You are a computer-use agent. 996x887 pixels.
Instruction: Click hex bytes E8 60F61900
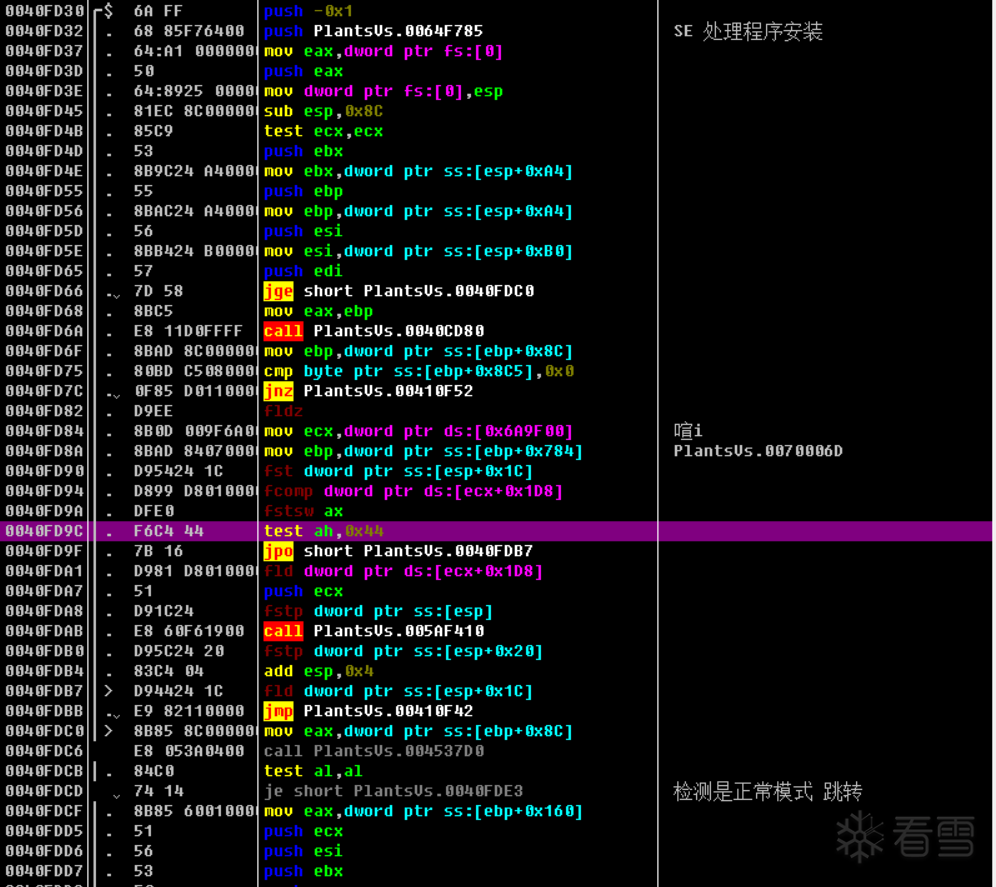[x=189, y=632]
